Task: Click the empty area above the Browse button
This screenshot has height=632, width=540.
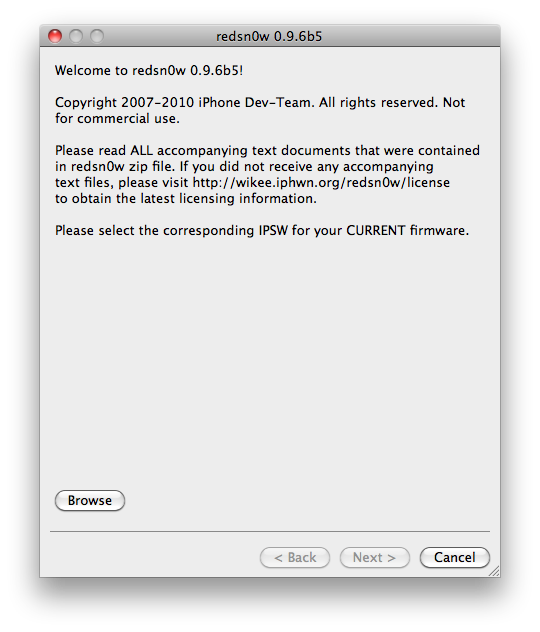Action: 270,363
